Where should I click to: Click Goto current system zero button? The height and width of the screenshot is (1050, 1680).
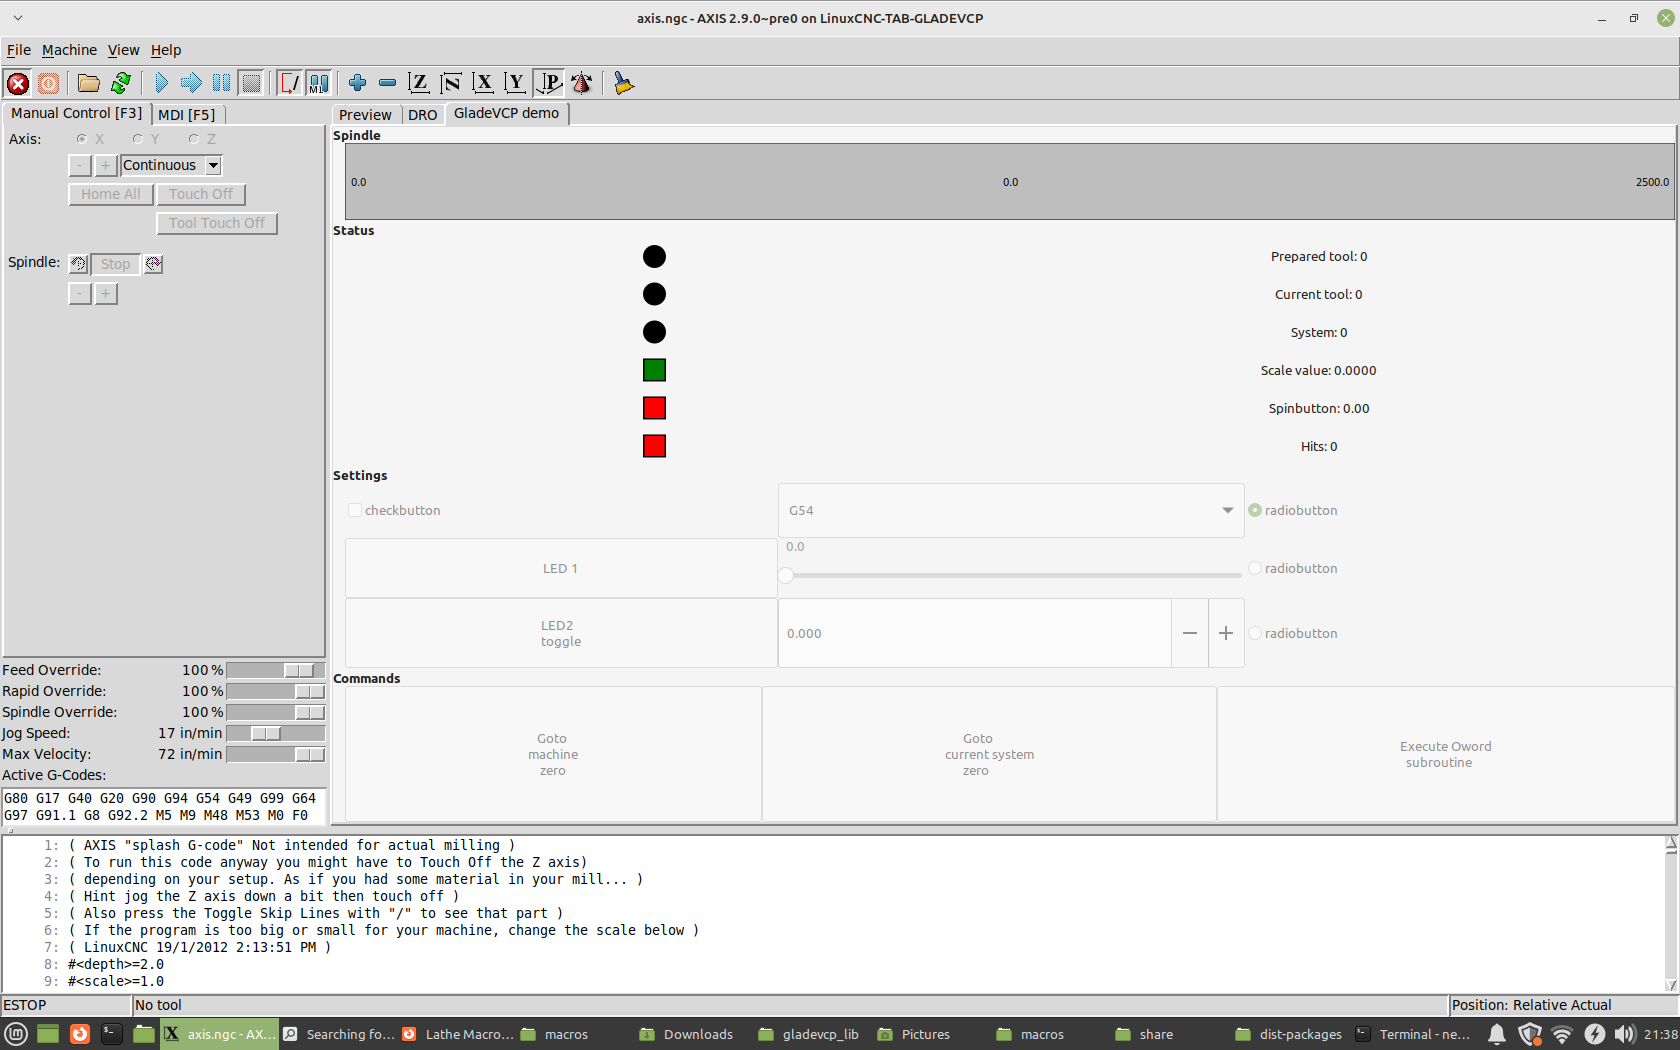tap(989, 754)
